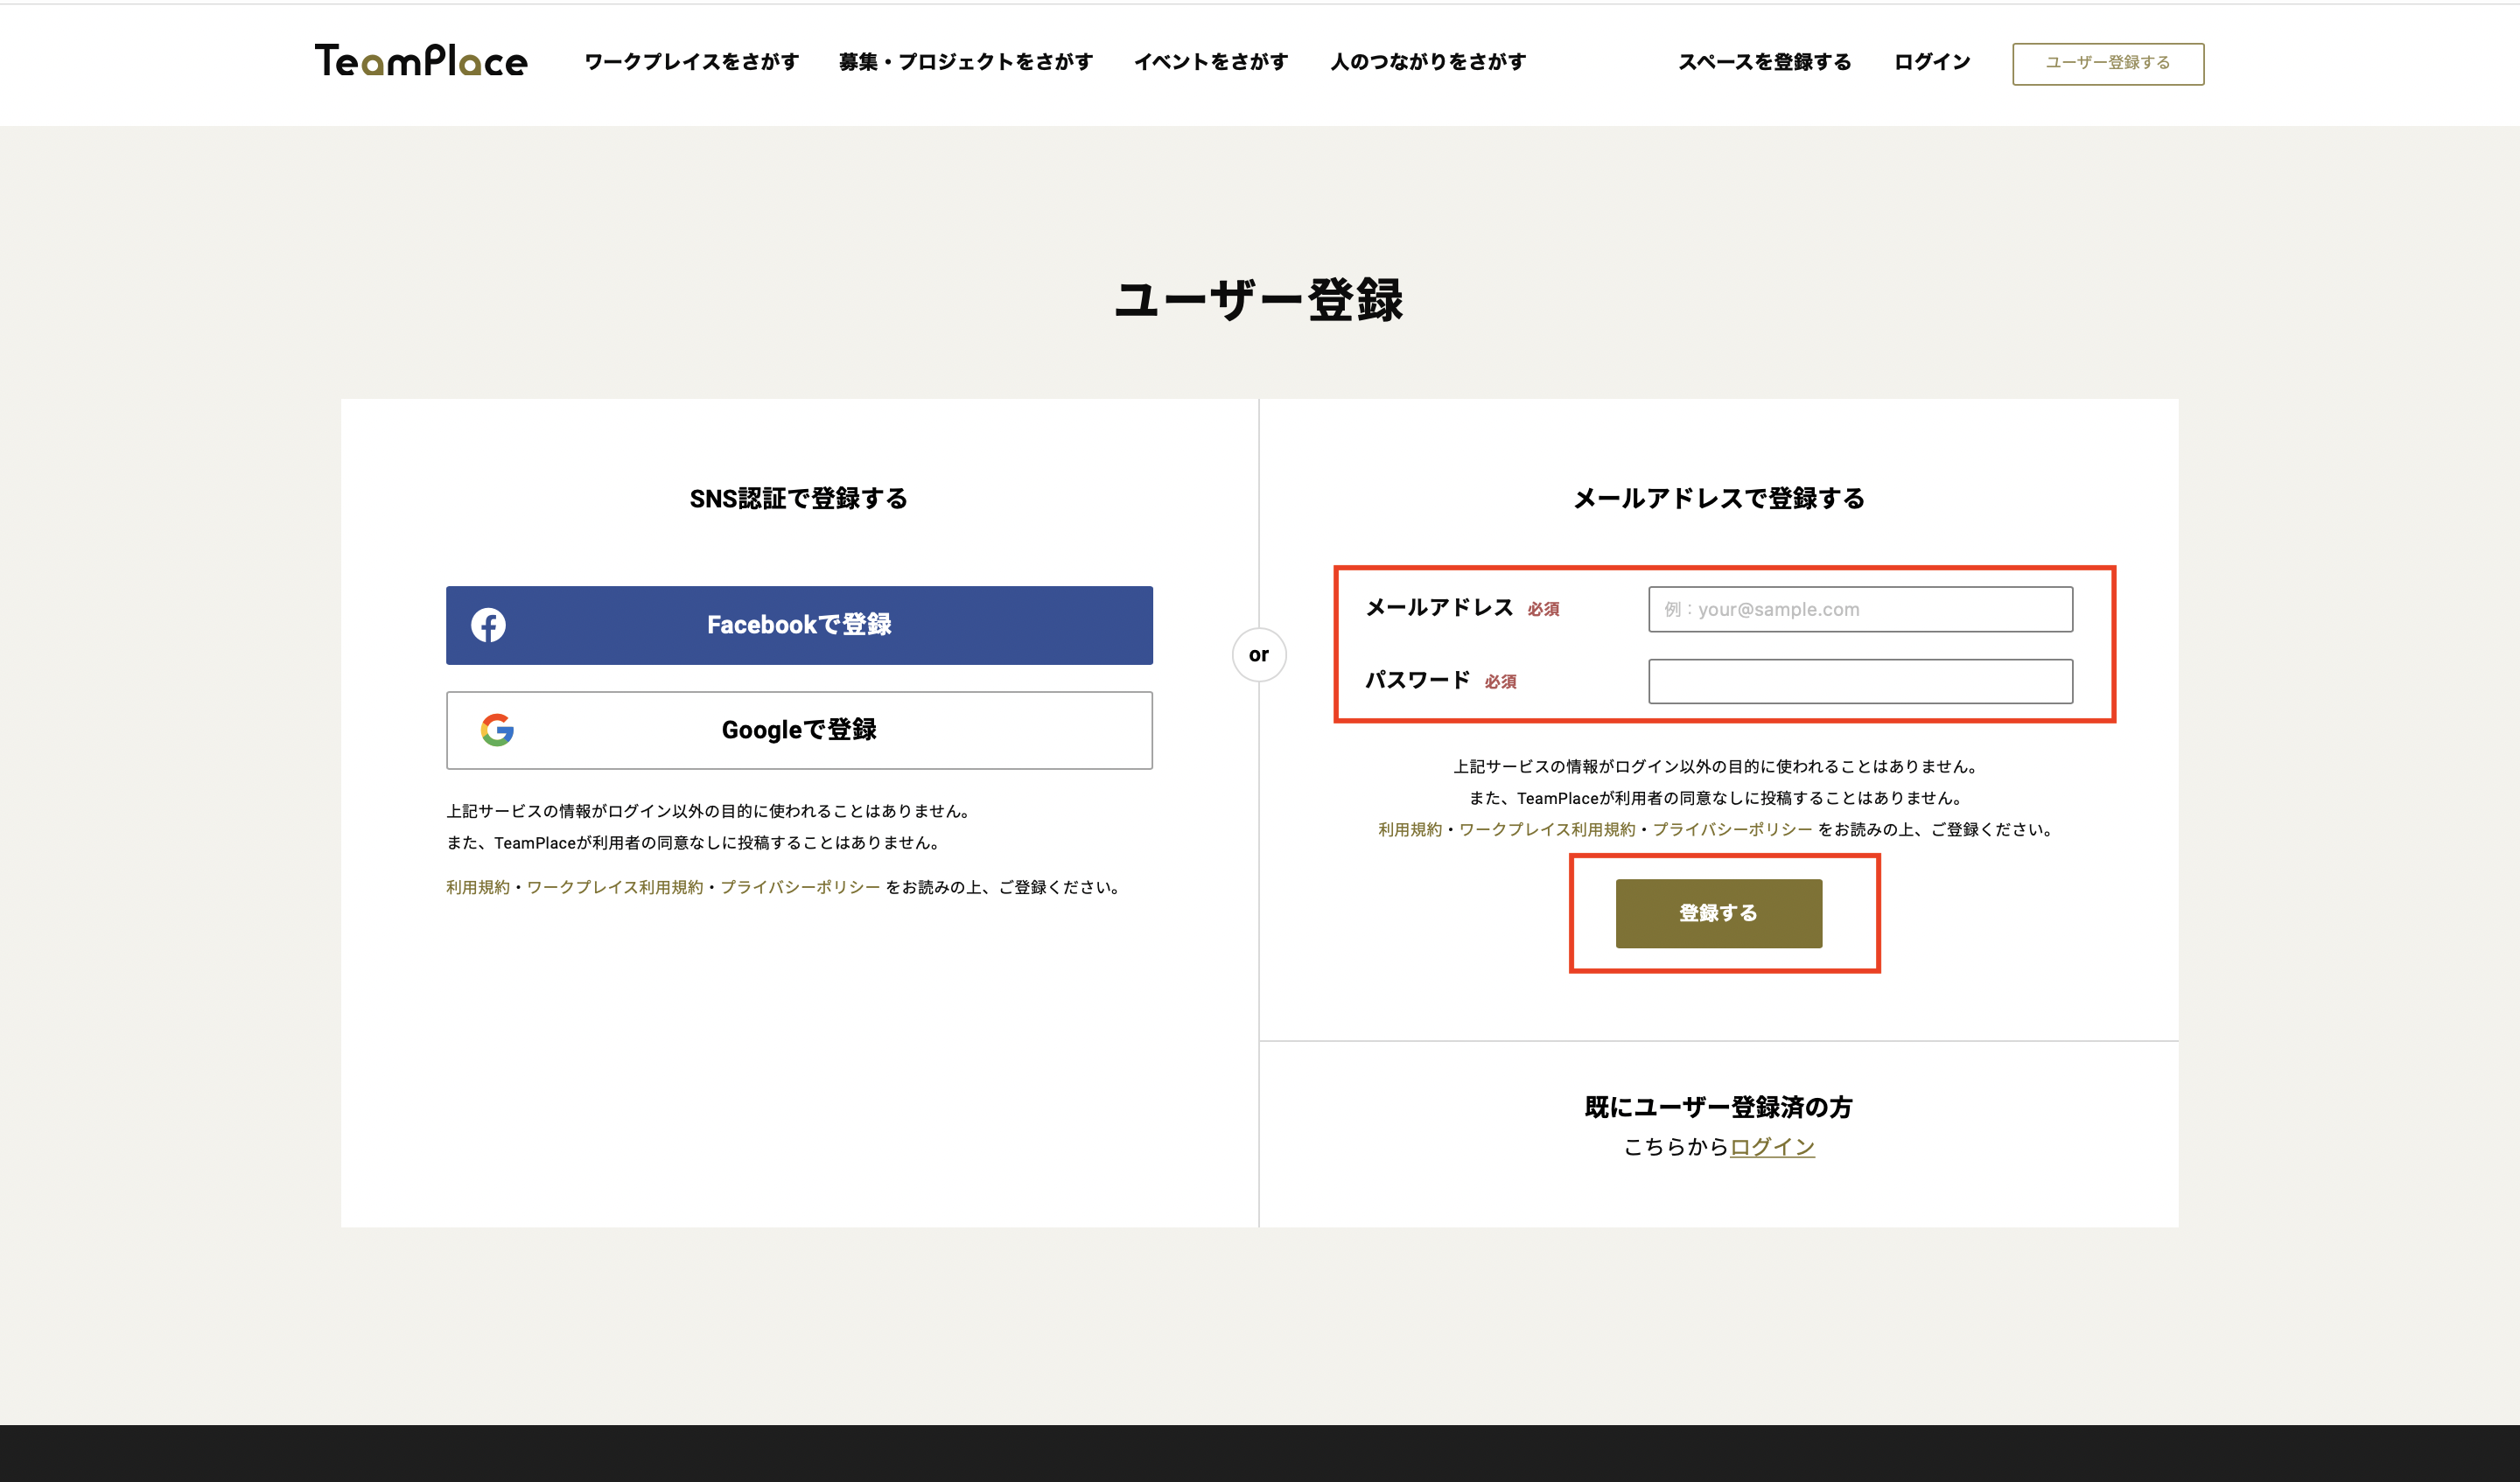Click the TeamPlace logo
The height and width of the screenshot is (1482, 2520).
coord(421,61)
